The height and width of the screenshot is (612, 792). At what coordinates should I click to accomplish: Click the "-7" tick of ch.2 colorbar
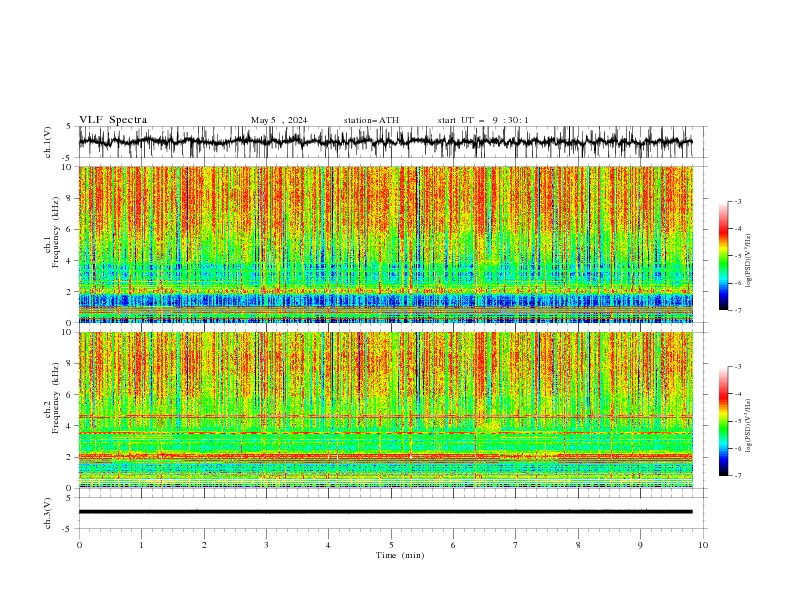point(737,476)
